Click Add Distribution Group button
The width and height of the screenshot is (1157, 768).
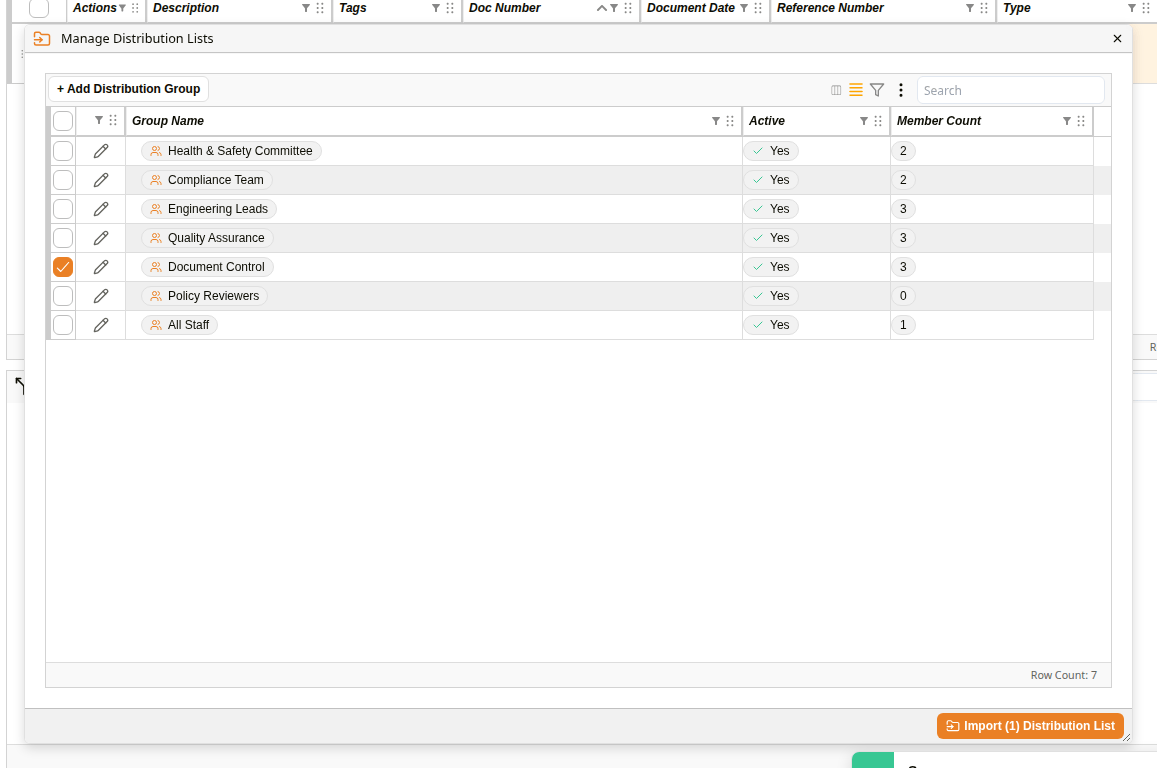pos(128,89)
